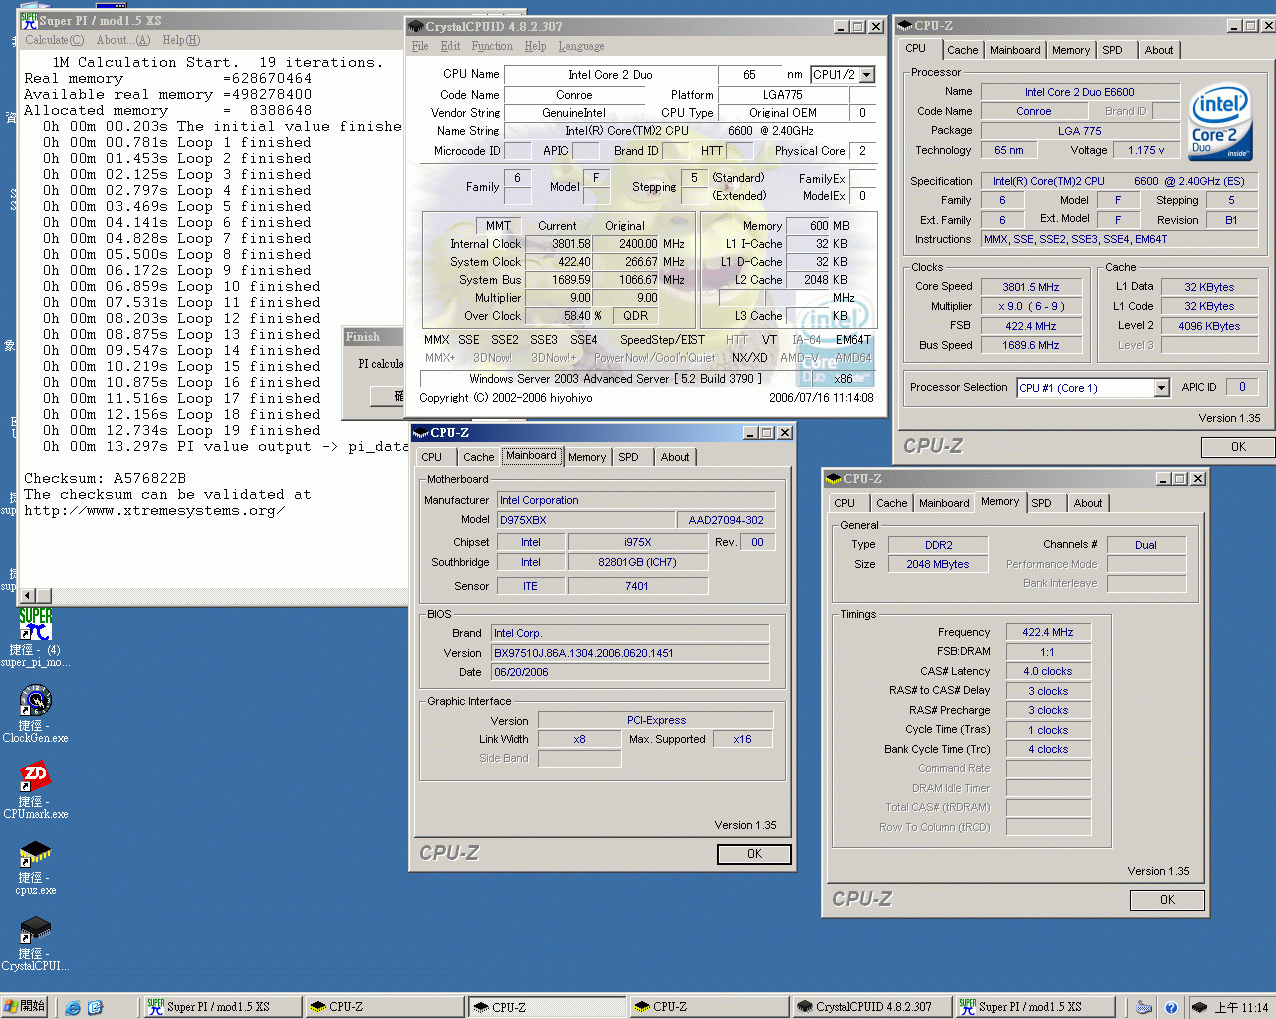Click the taskbar clock showing 11:14
1276x1019 pixels.
[1241, 1007]
